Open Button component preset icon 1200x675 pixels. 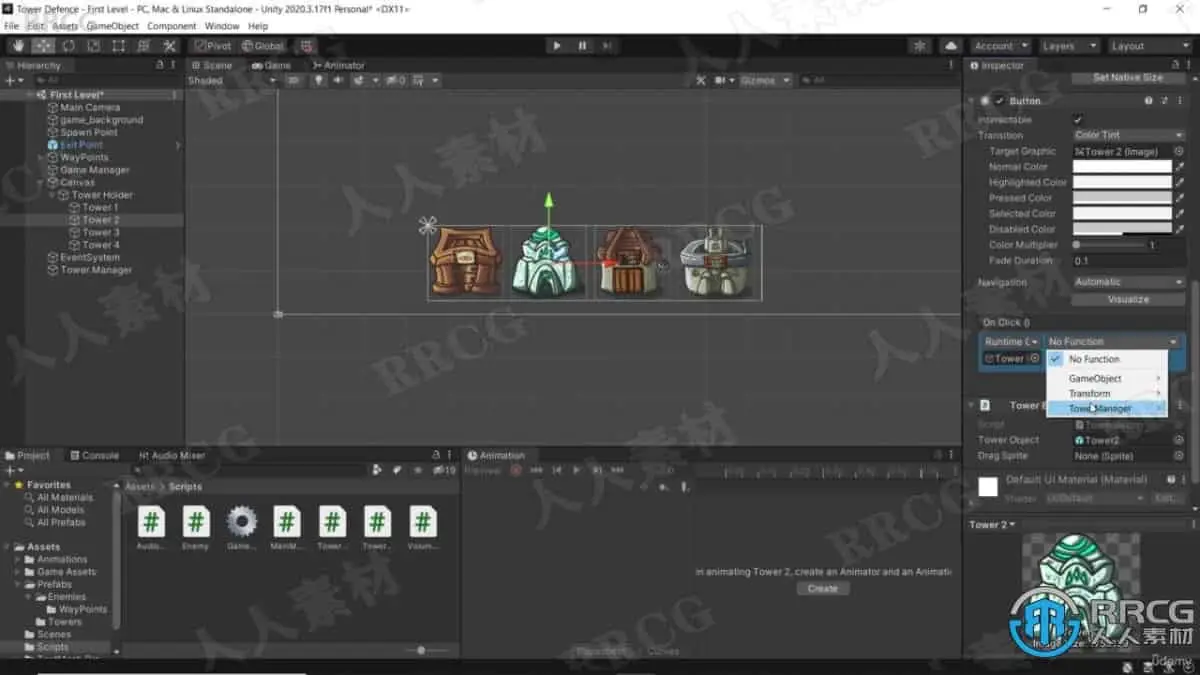click(1165, 101)
